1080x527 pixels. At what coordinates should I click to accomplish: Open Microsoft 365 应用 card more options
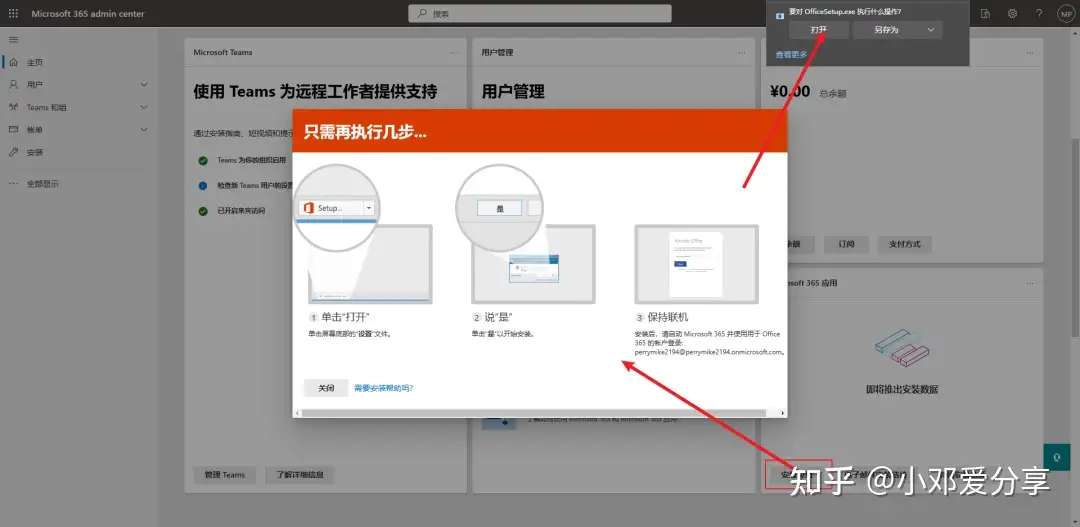tap(1030, 284)
